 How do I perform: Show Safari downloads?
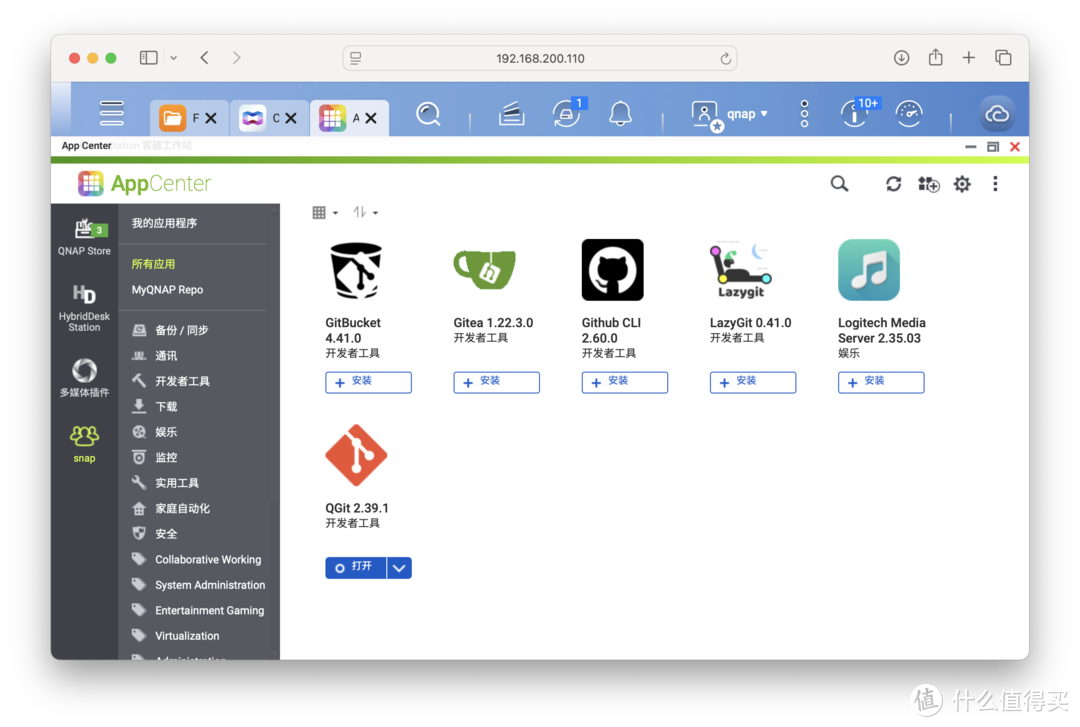(901, 58)
